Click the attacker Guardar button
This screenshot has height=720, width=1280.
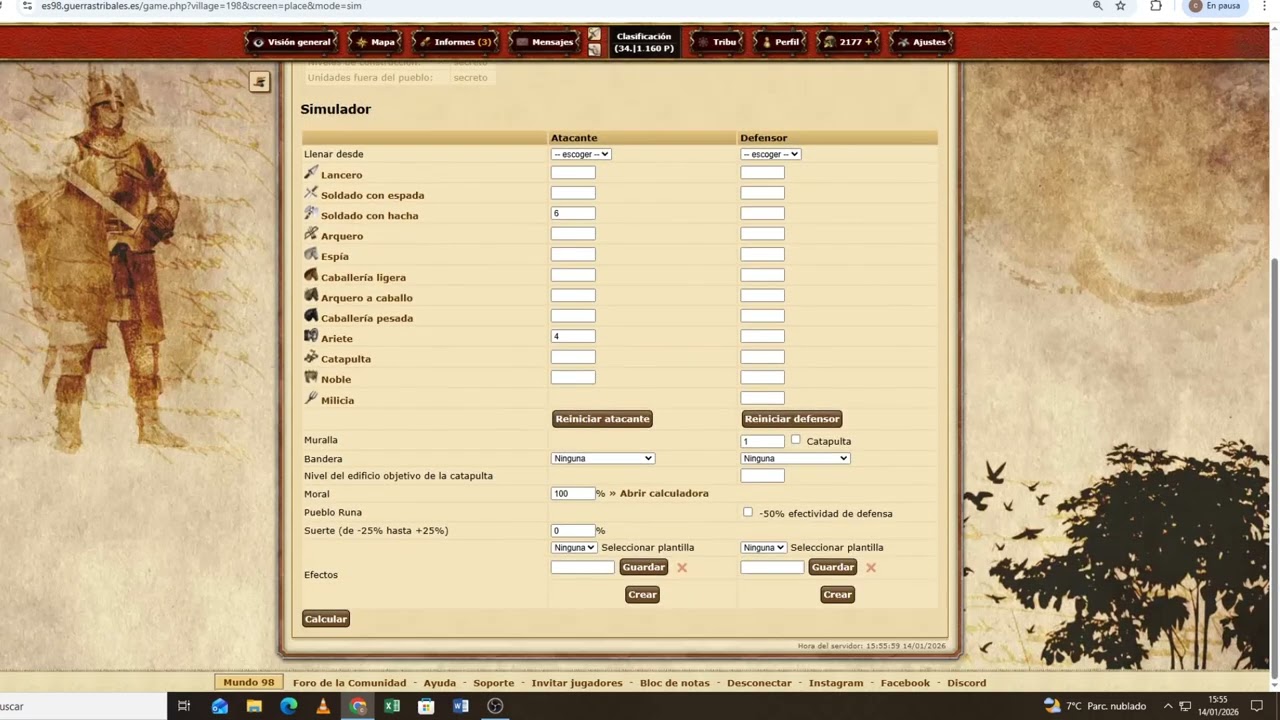tap(644, 567)
